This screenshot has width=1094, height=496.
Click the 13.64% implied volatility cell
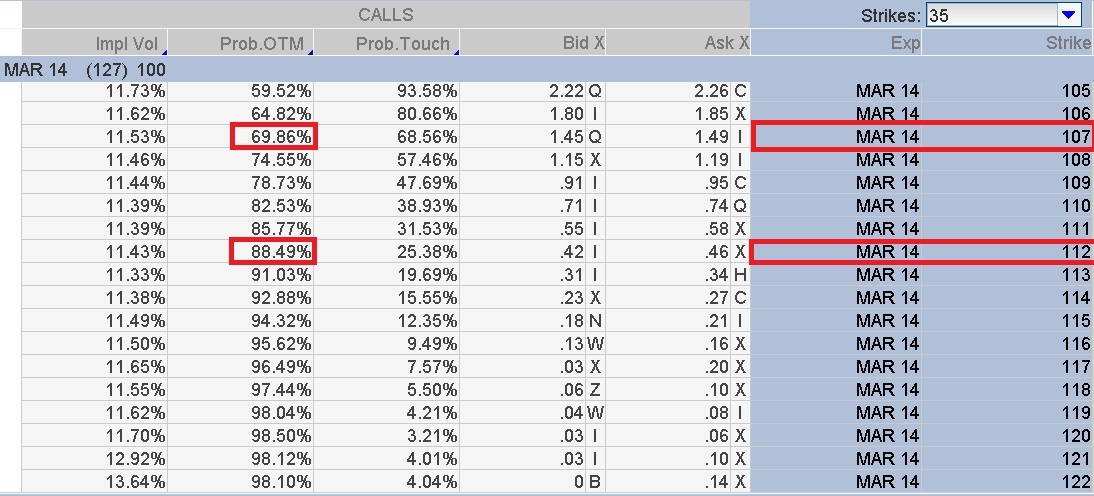click(135, 482)
